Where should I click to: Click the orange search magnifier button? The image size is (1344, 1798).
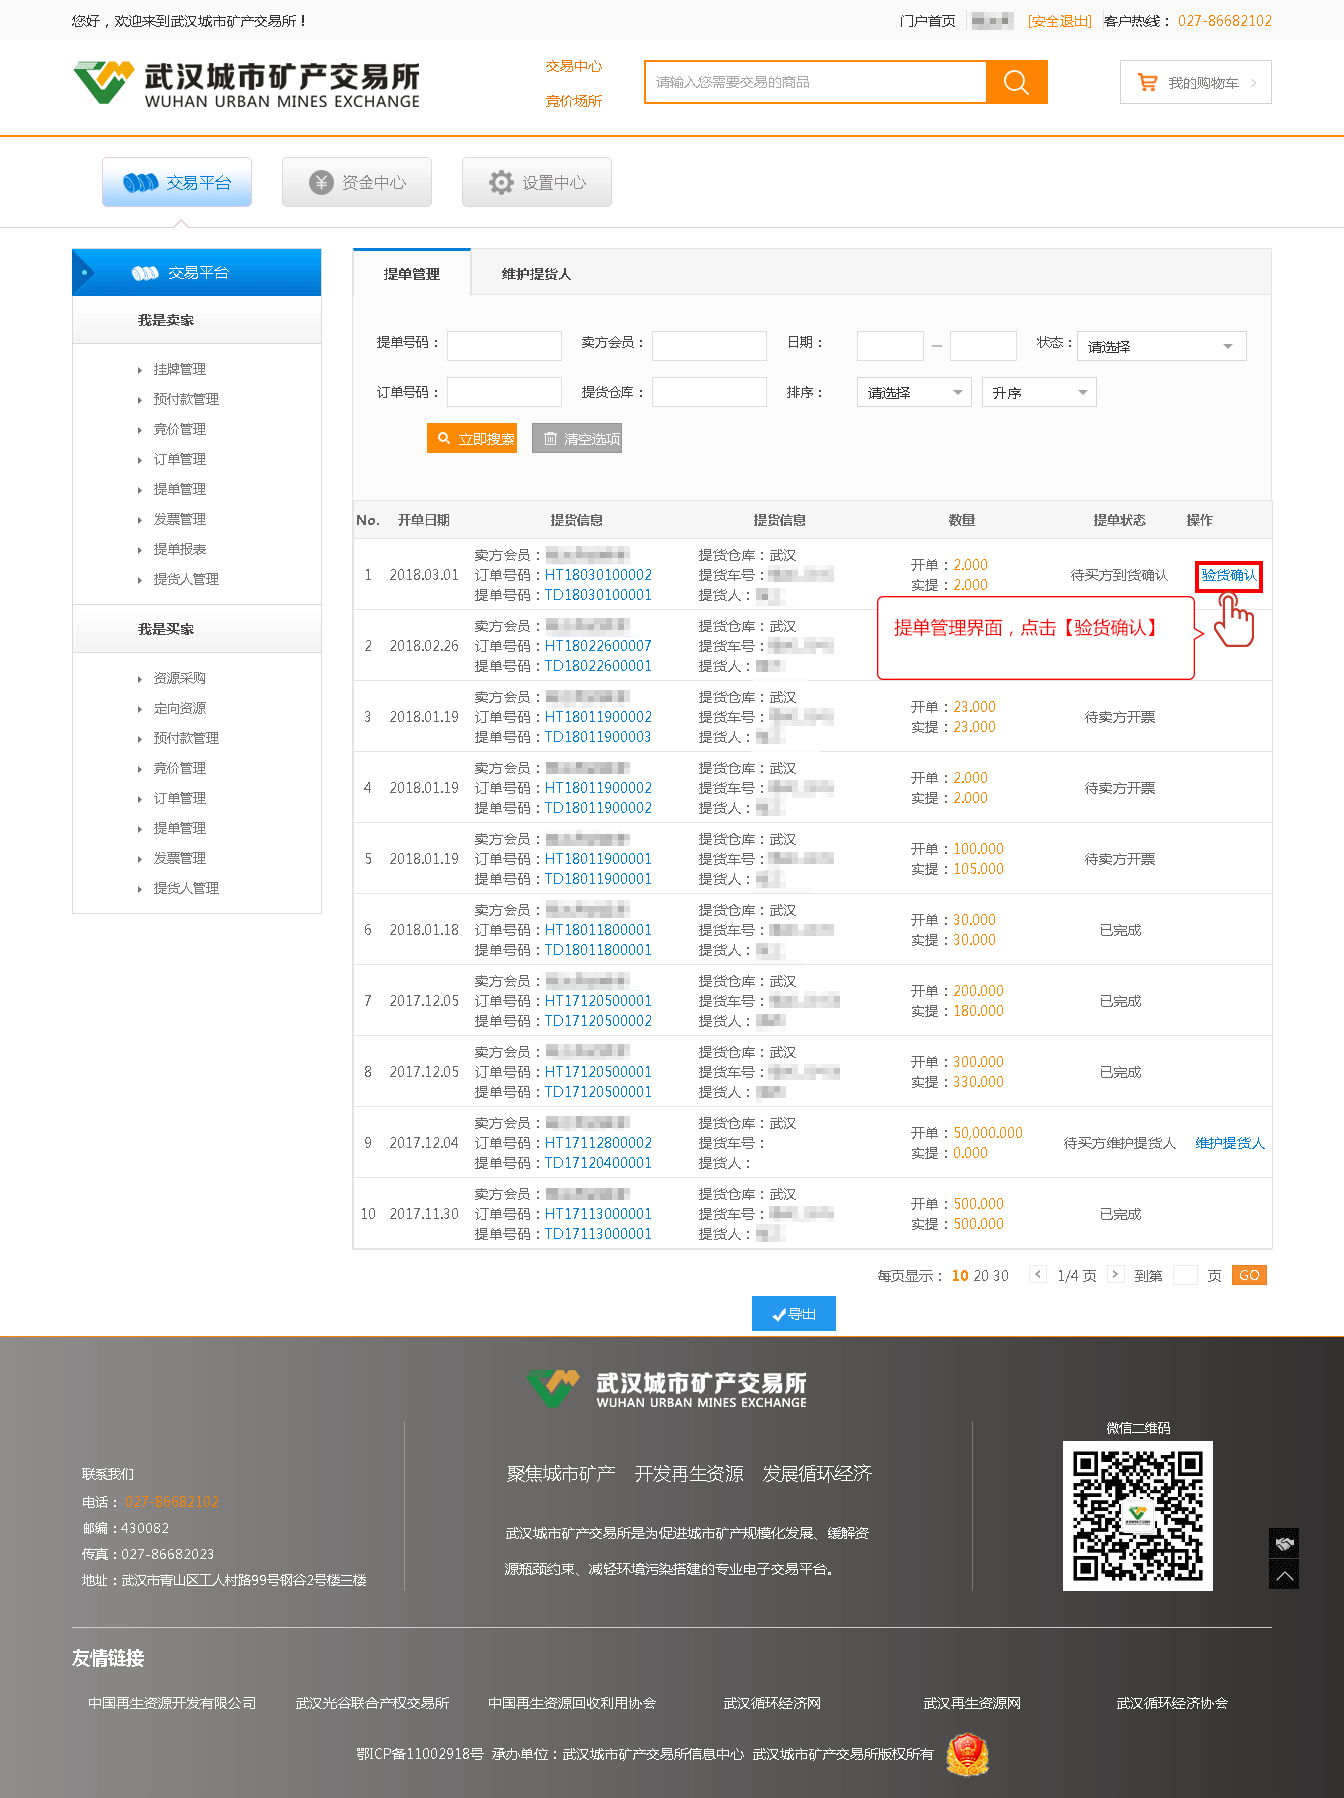1016,82
